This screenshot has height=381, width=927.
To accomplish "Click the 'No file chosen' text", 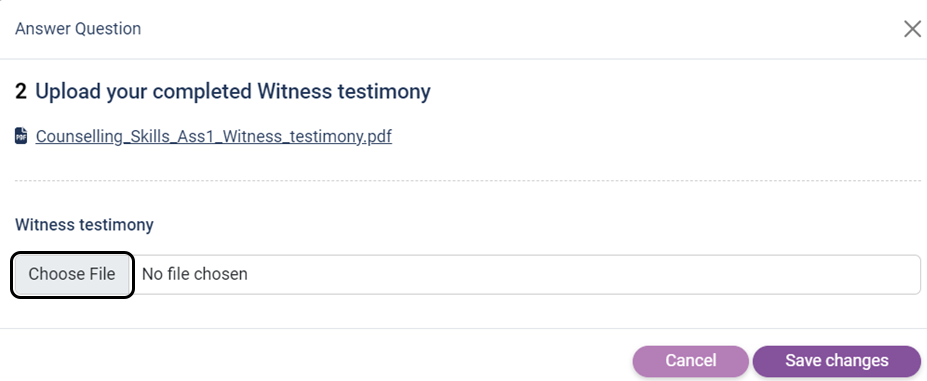I will [195, 275].
